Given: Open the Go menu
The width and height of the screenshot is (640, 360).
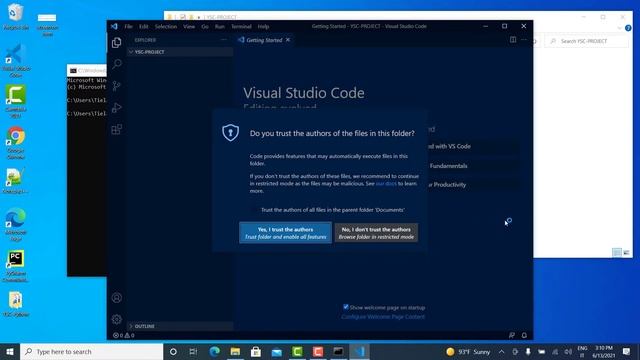Looking at the screenshot, I should click(x=205, y=26).
